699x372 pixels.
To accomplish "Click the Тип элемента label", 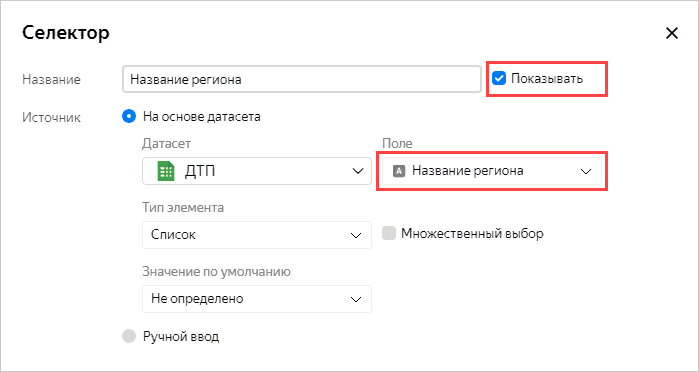I will (183, 208).
